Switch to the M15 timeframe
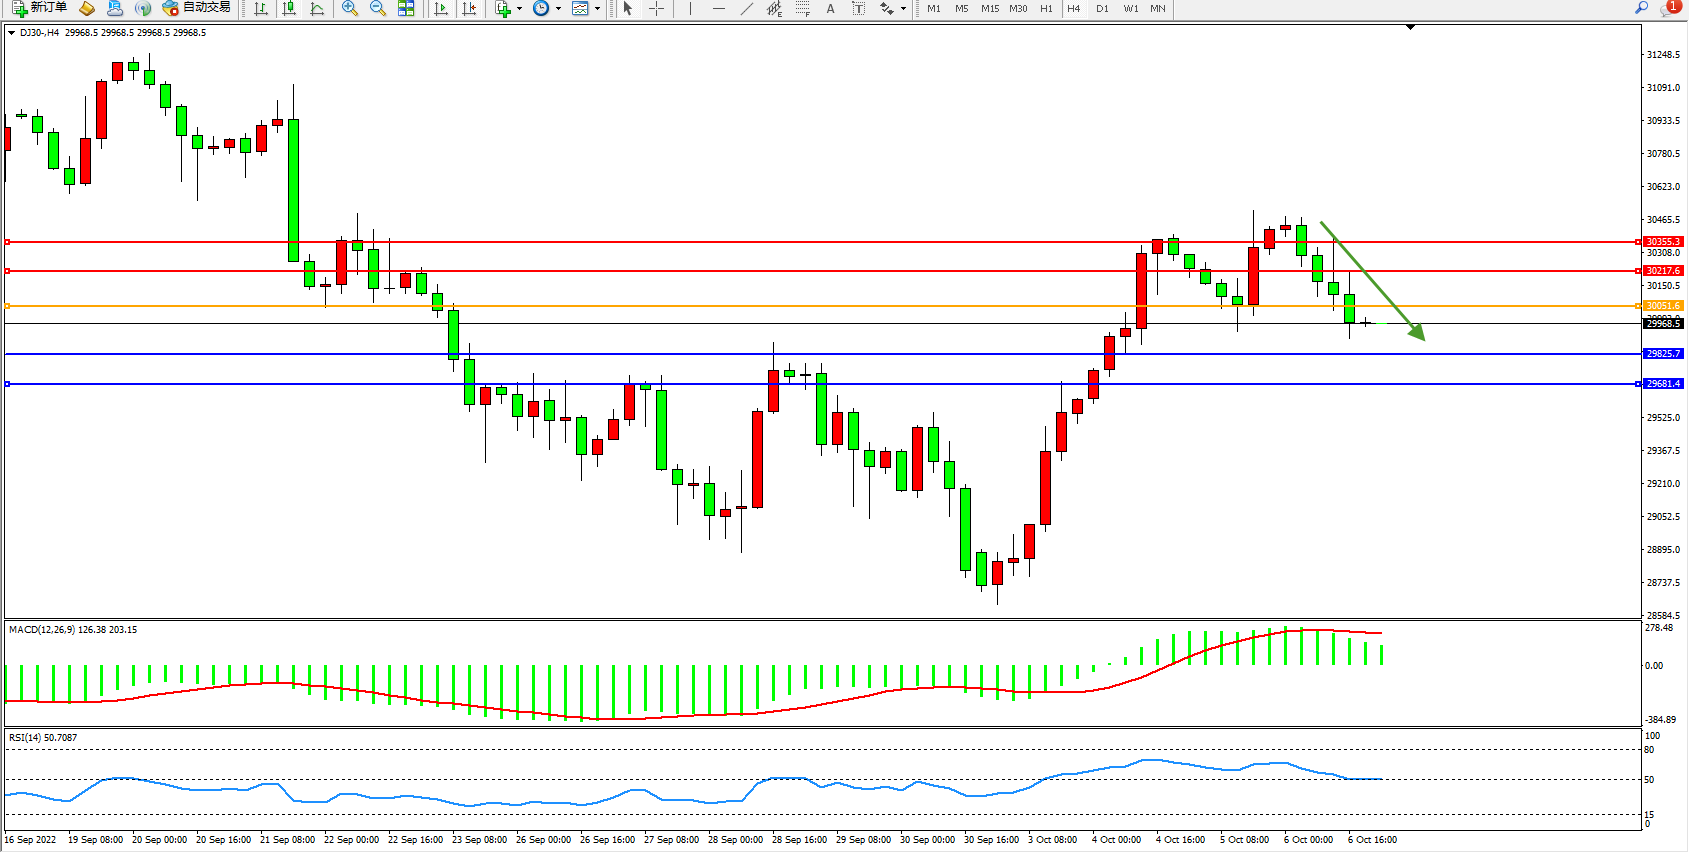Screen dimensions: 1689x853 [989, 8]
